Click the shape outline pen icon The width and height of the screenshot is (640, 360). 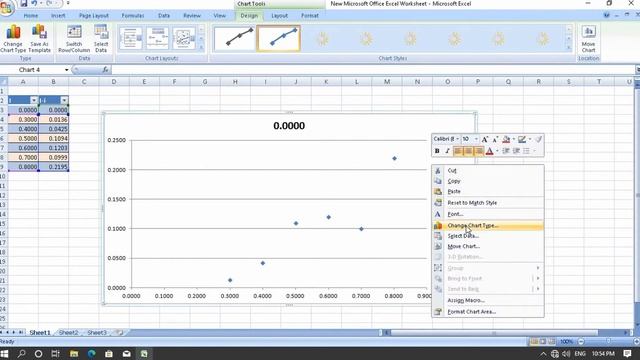point(522,140)
